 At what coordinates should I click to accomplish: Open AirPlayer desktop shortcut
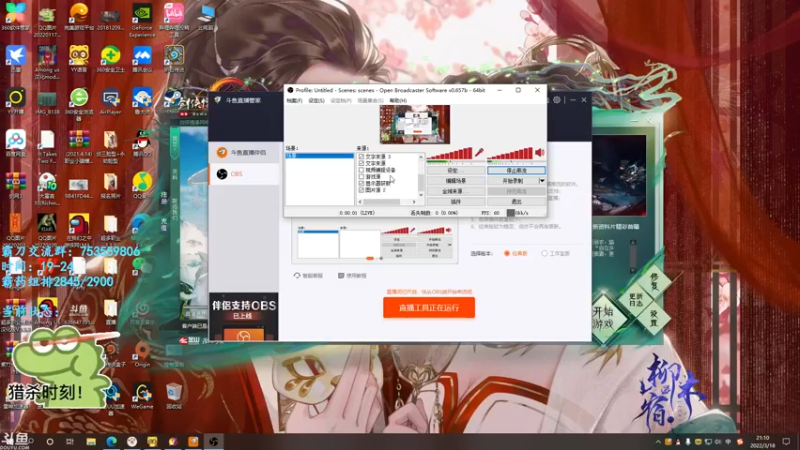pyautogui.click(x=110, y=101)
